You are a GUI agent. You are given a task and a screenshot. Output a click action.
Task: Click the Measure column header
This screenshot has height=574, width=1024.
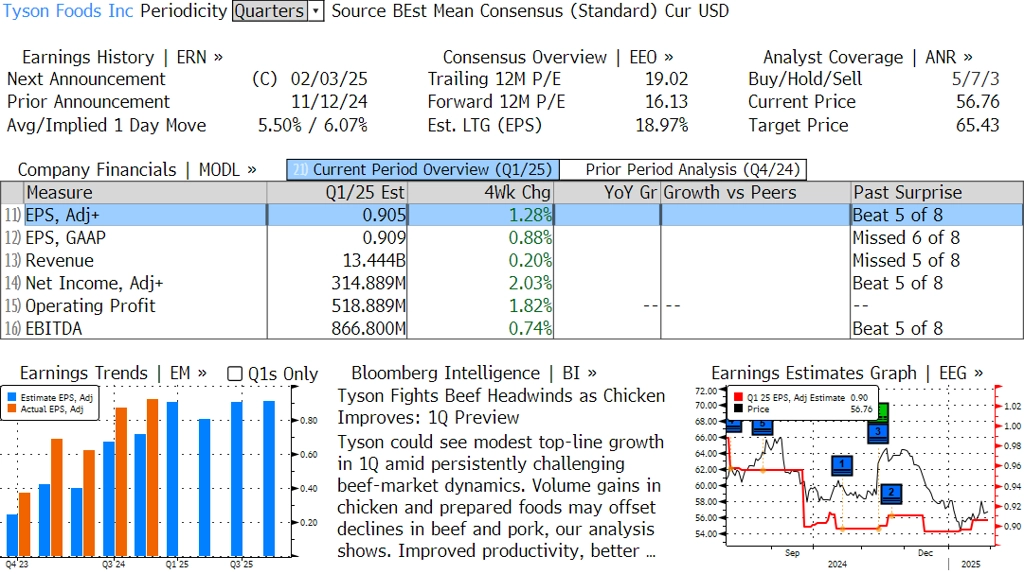click(x=145, y=193)
